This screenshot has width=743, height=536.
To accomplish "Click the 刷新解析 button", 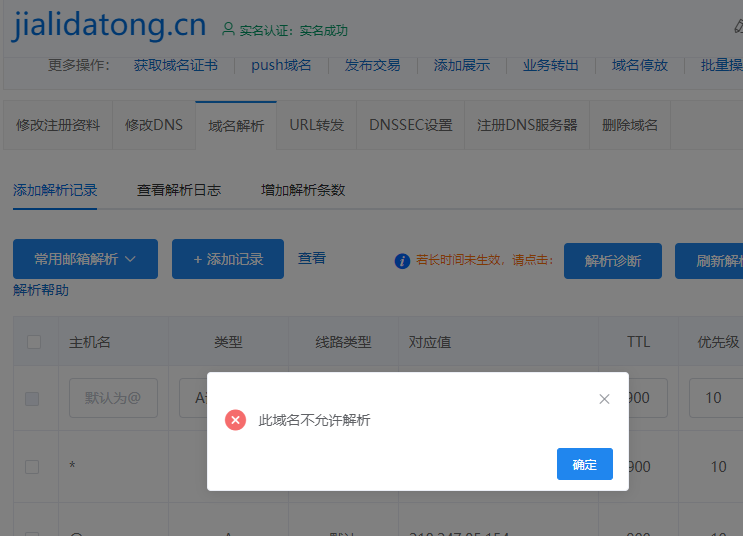I will pos(709,261).
